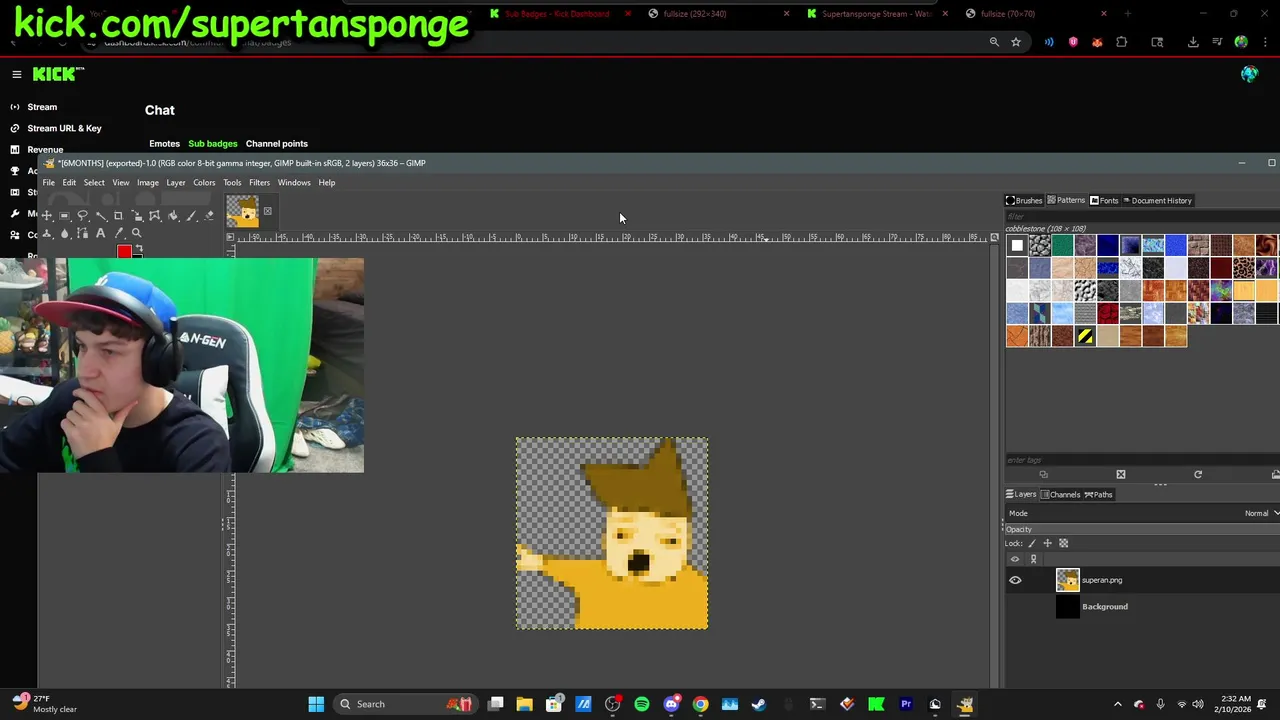Open the File menu in GIMP
This screenshot has height=720, width=1280.
(48, 182)
